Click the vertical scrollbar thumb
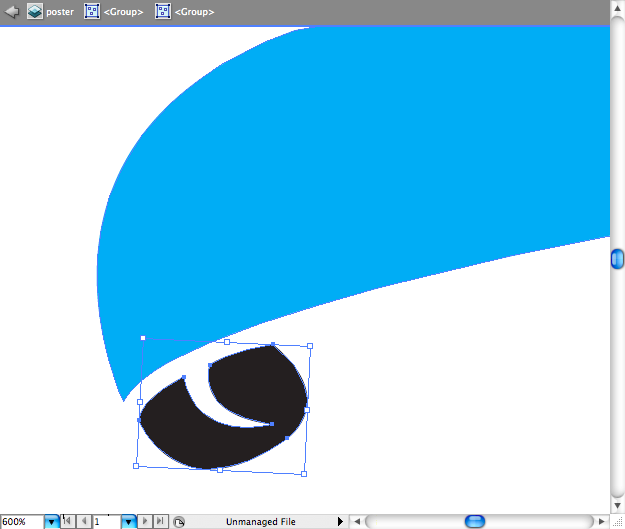625x529 pixels. coord(617,259)
